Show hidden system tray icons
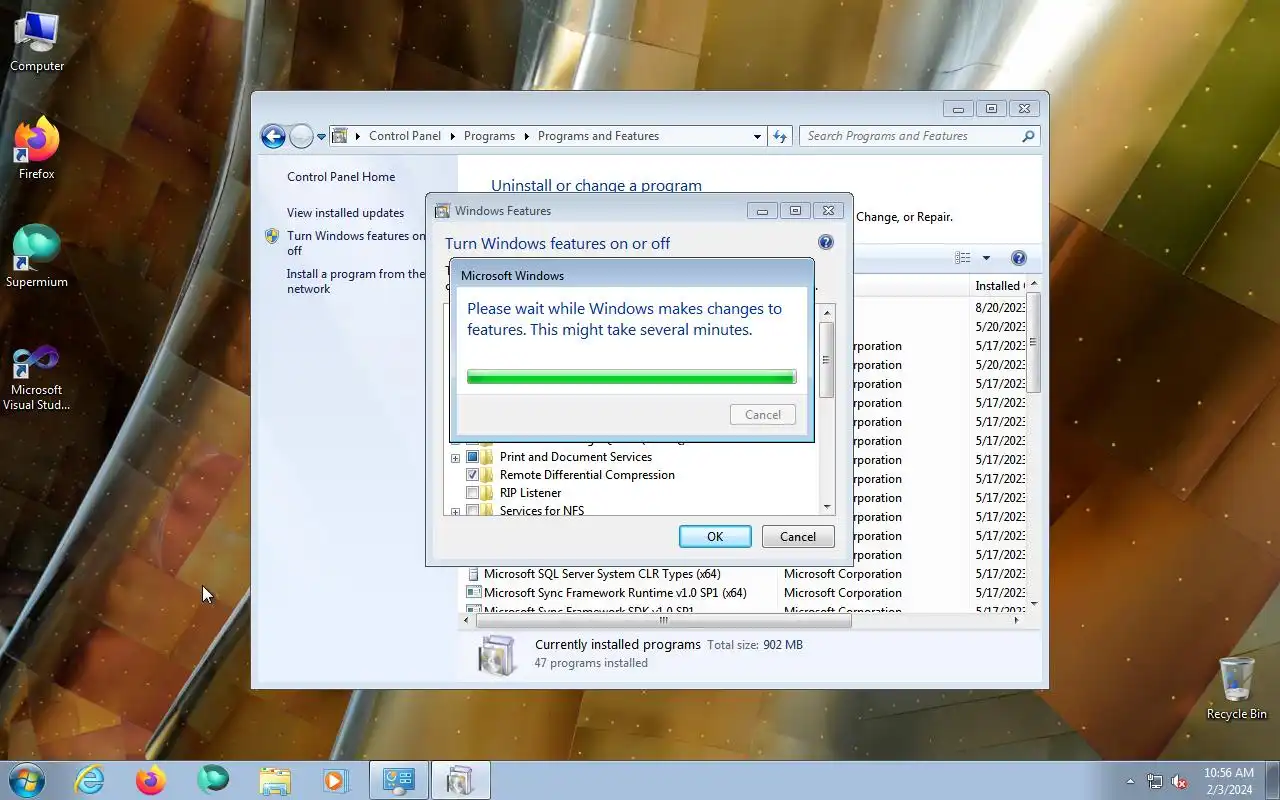This screenshot has height=800, width=1280. coord(1131,781)
